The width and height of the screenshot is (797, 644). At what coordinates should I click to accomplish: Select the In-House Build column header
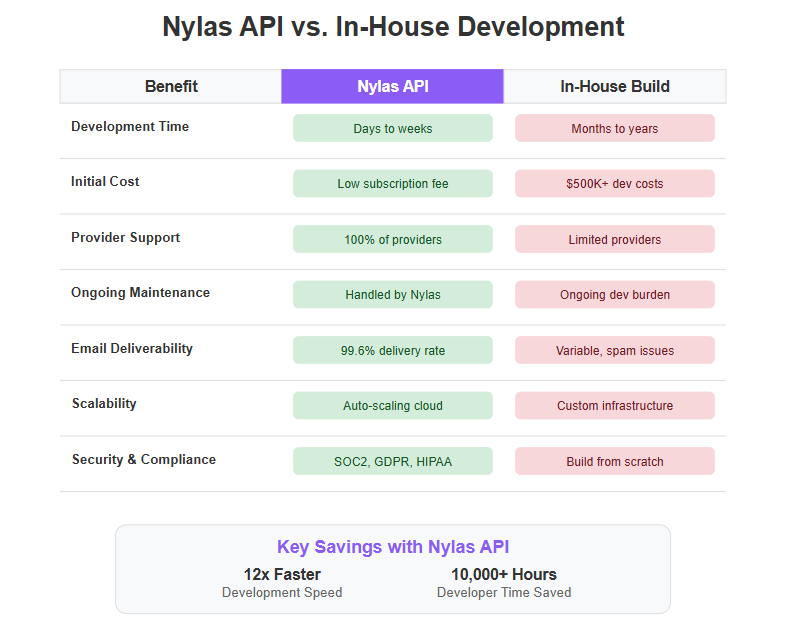tap(615, 86)
